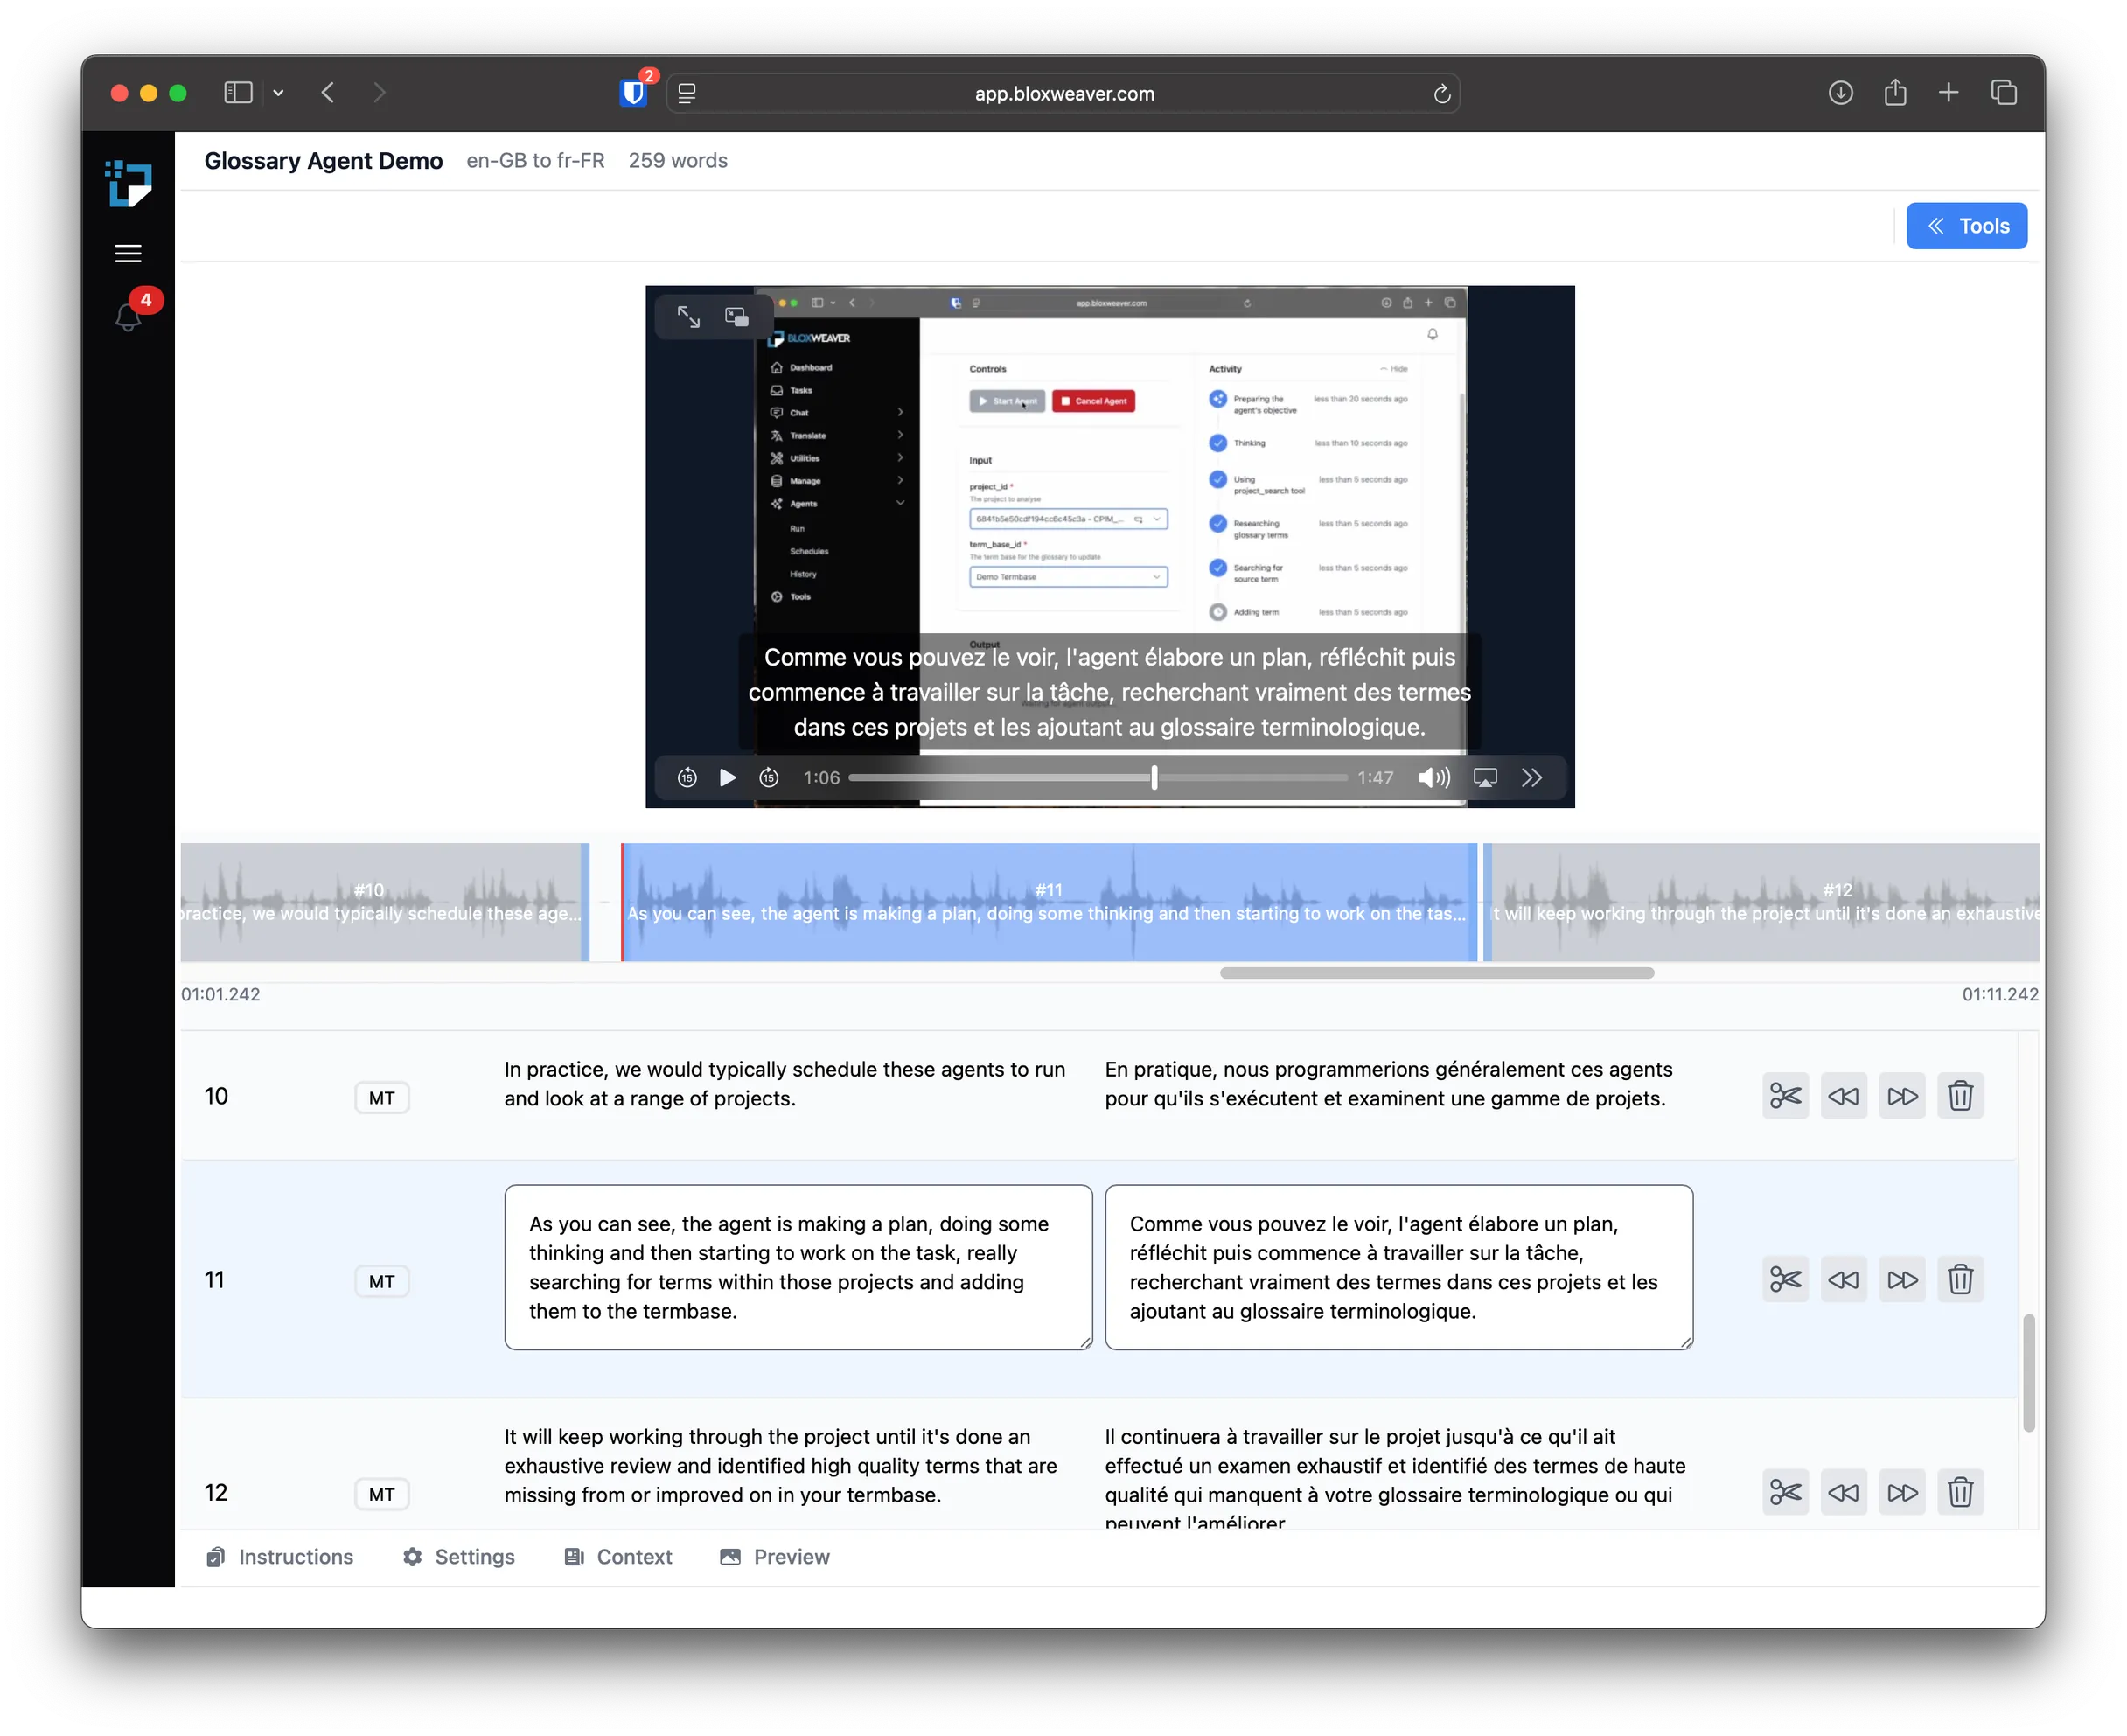Fast-forward segment 10 with the forward icon

pos(1903,1096)
